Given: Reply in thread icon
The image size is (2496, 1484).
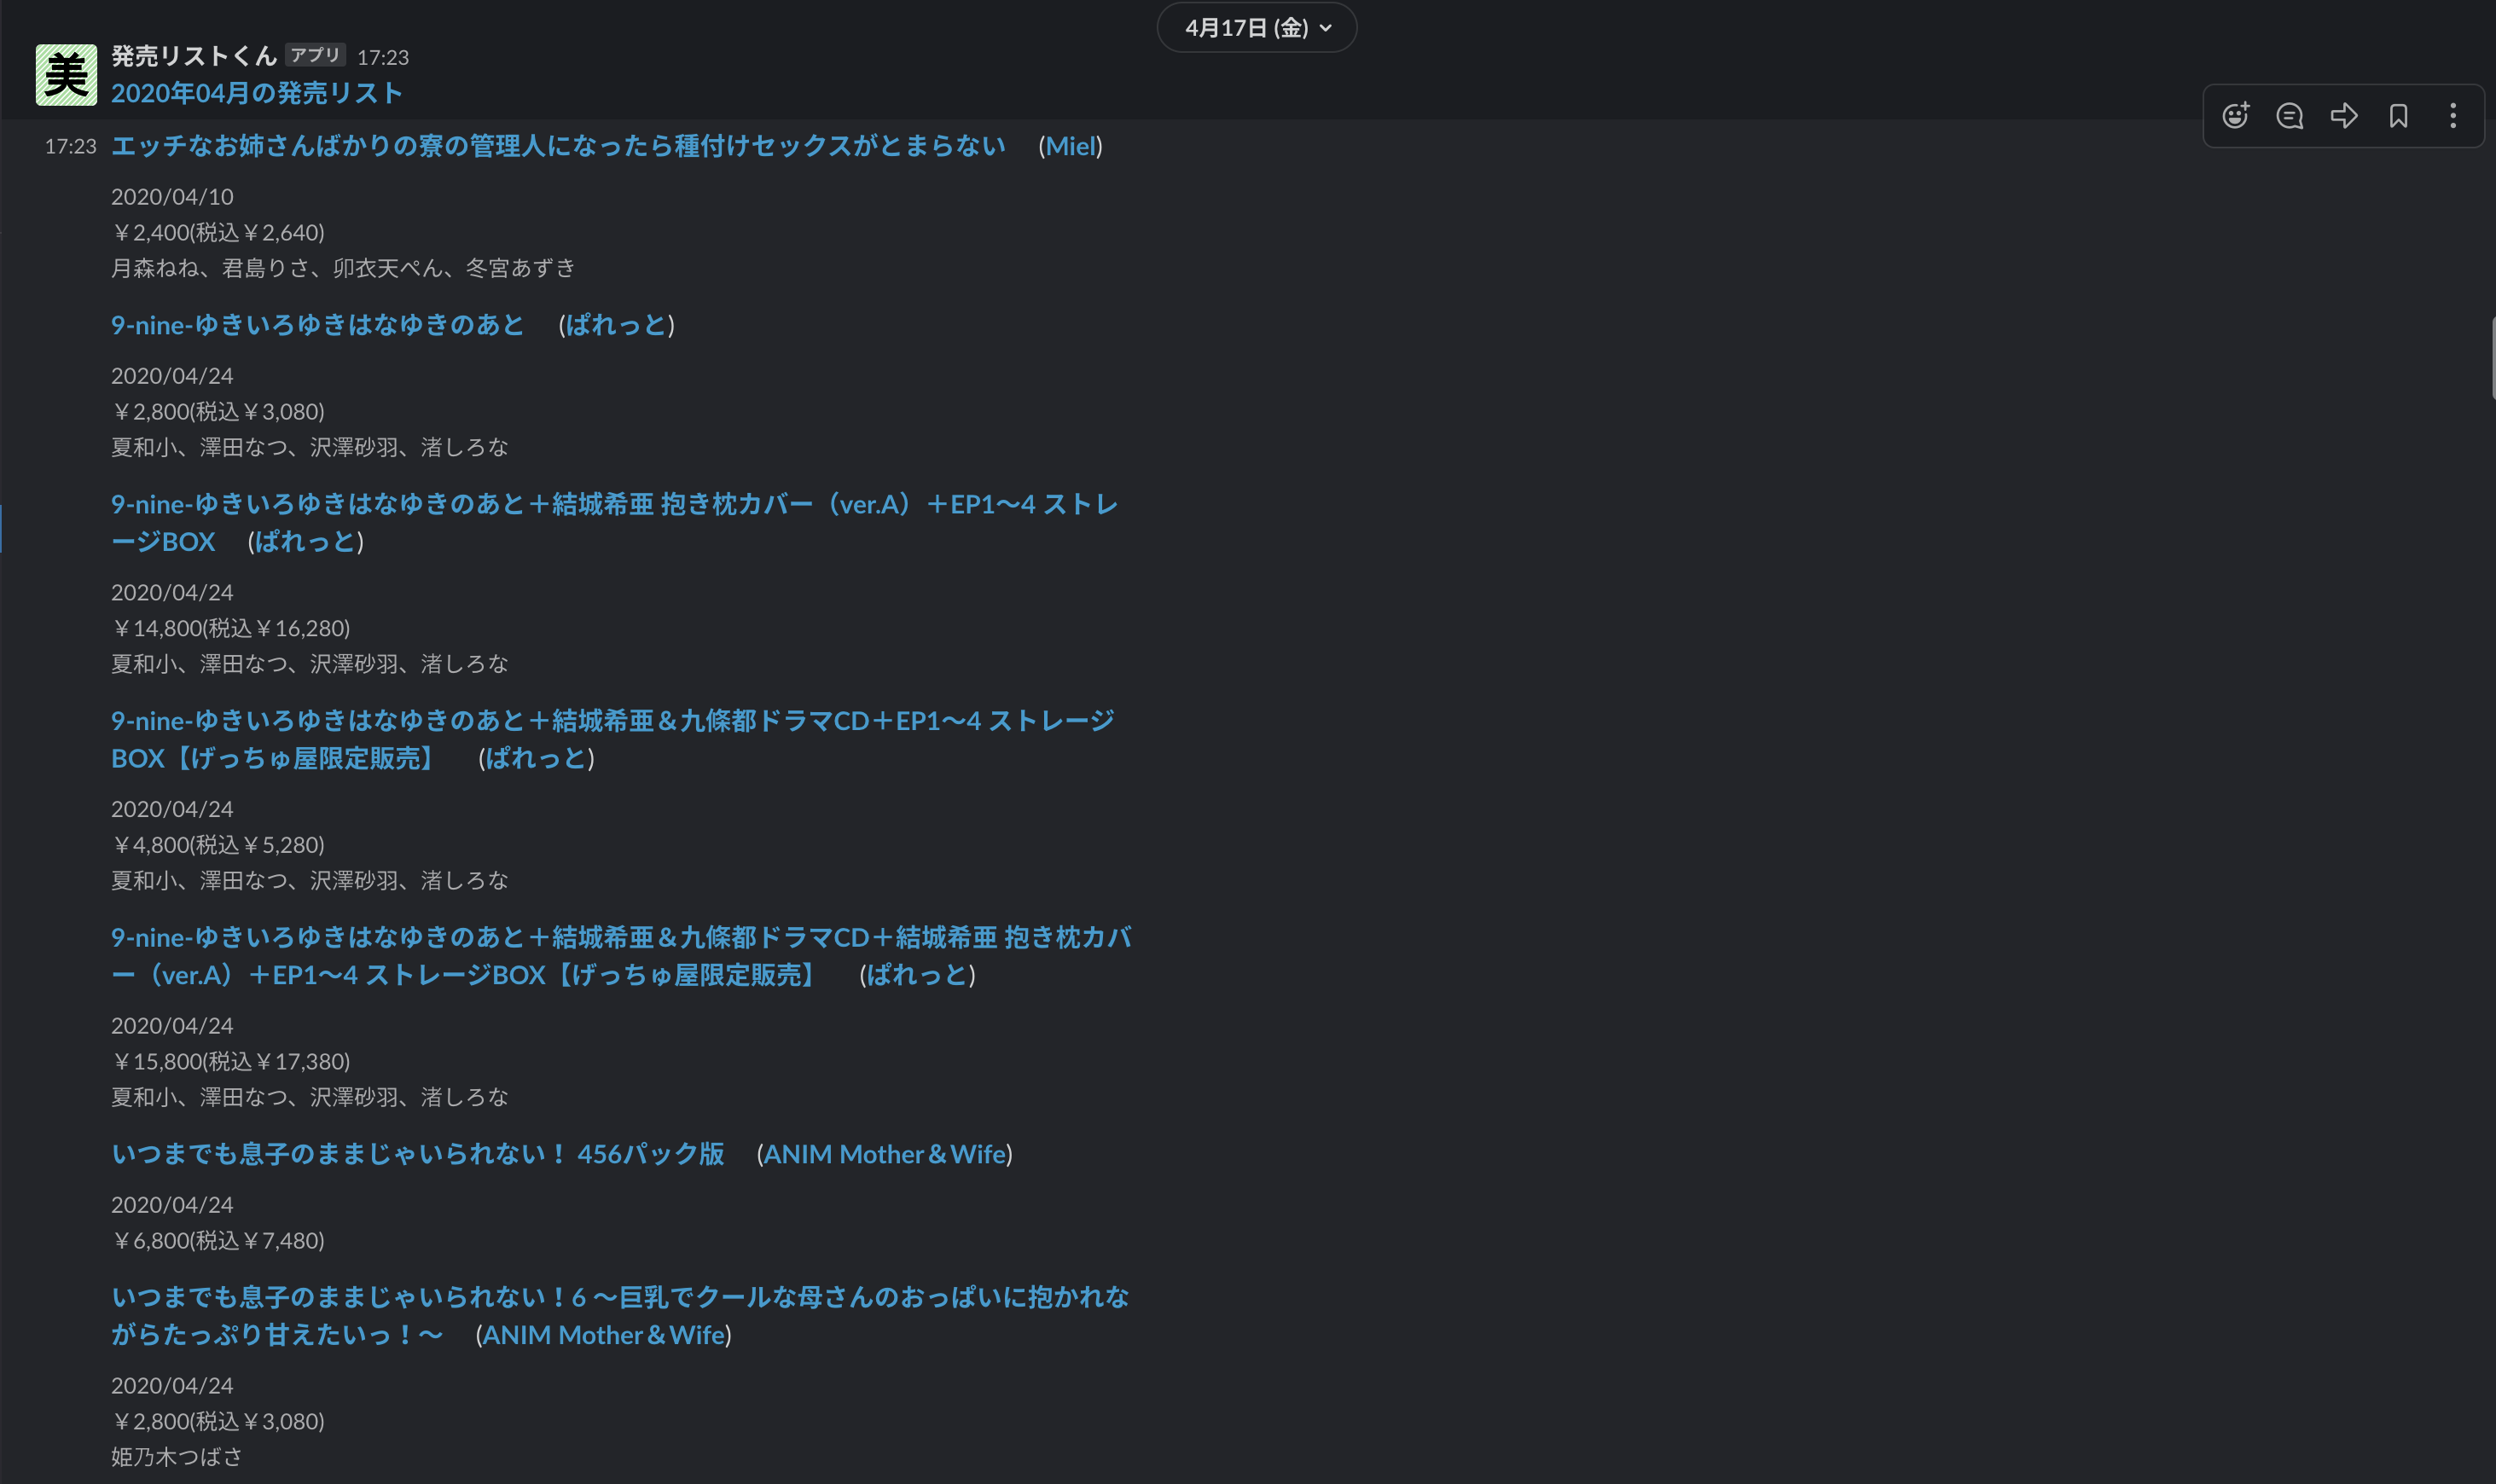Looking at the screenshot, I should point(2289,116).
